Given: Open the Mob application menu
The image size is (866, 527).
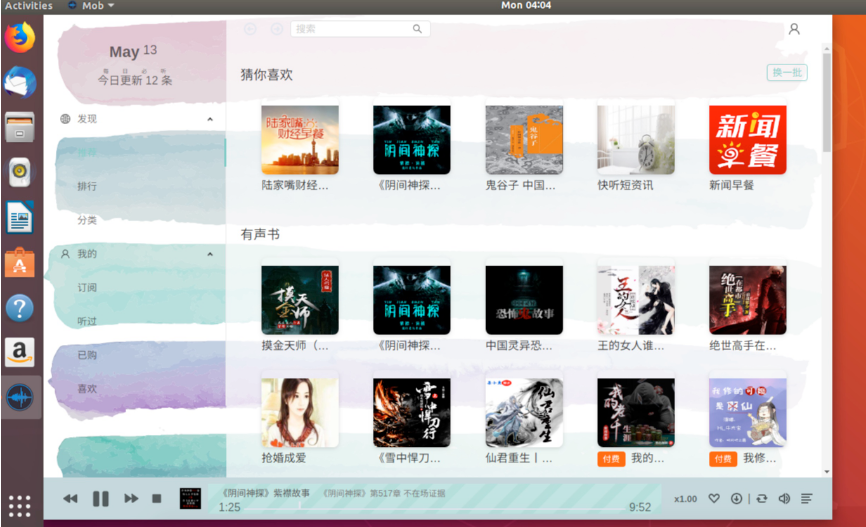Looking at the screenshot, I should (x=92, y=6).
